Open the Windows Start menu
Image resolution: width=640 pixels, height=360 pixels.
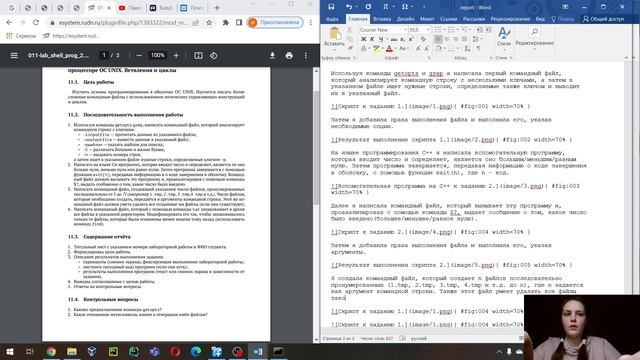coord(9,351)
